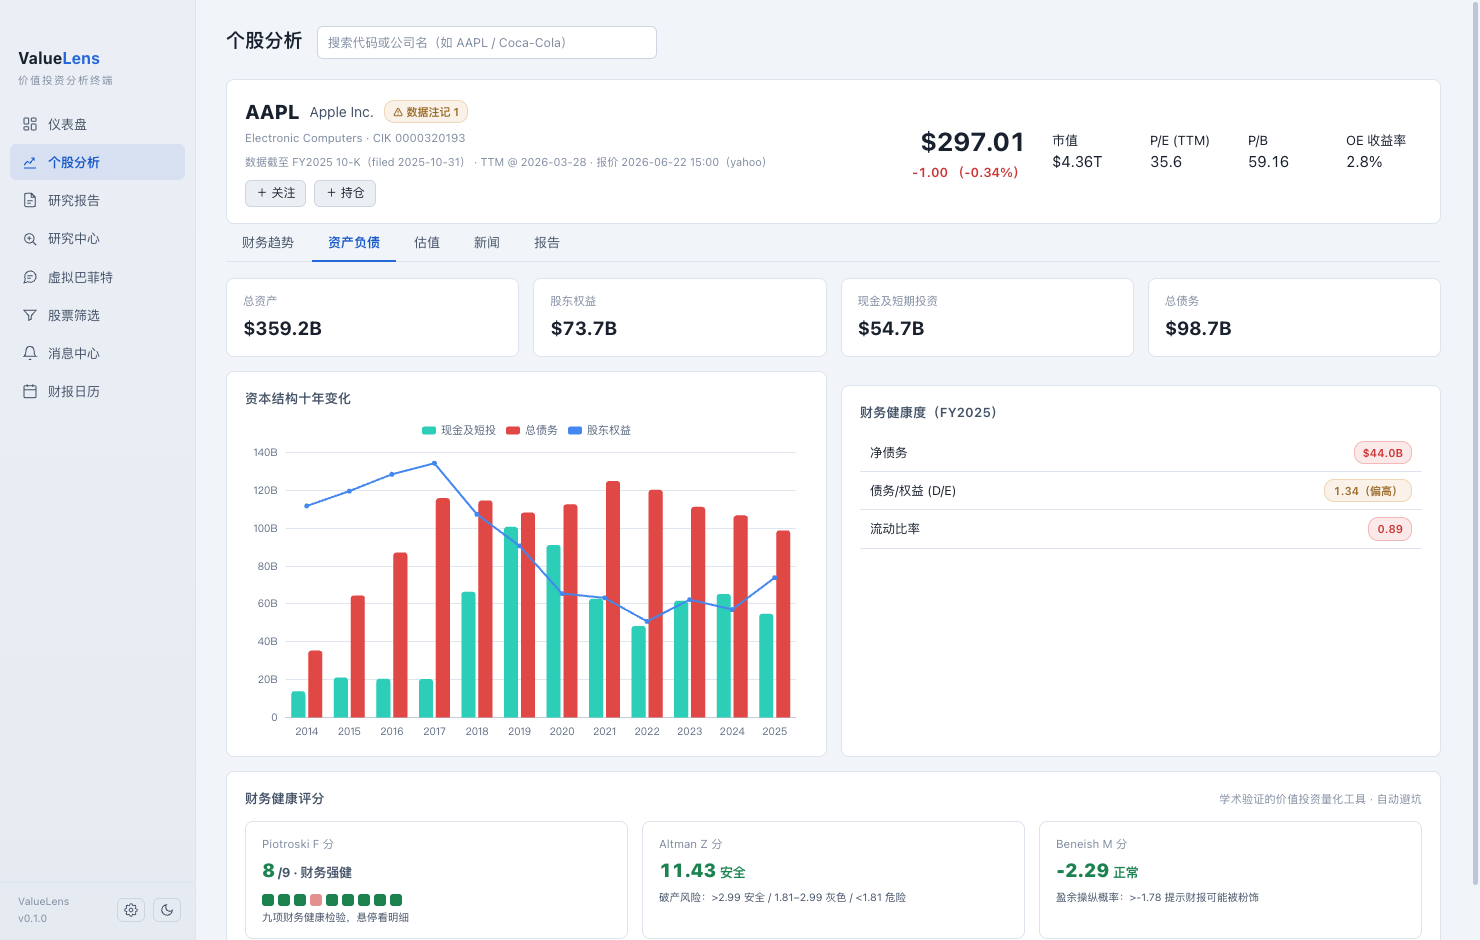Switch to the 财务趋势 tab
Image resolution: width=1480 pixels, height=940 pixels.
coord(268,243)
